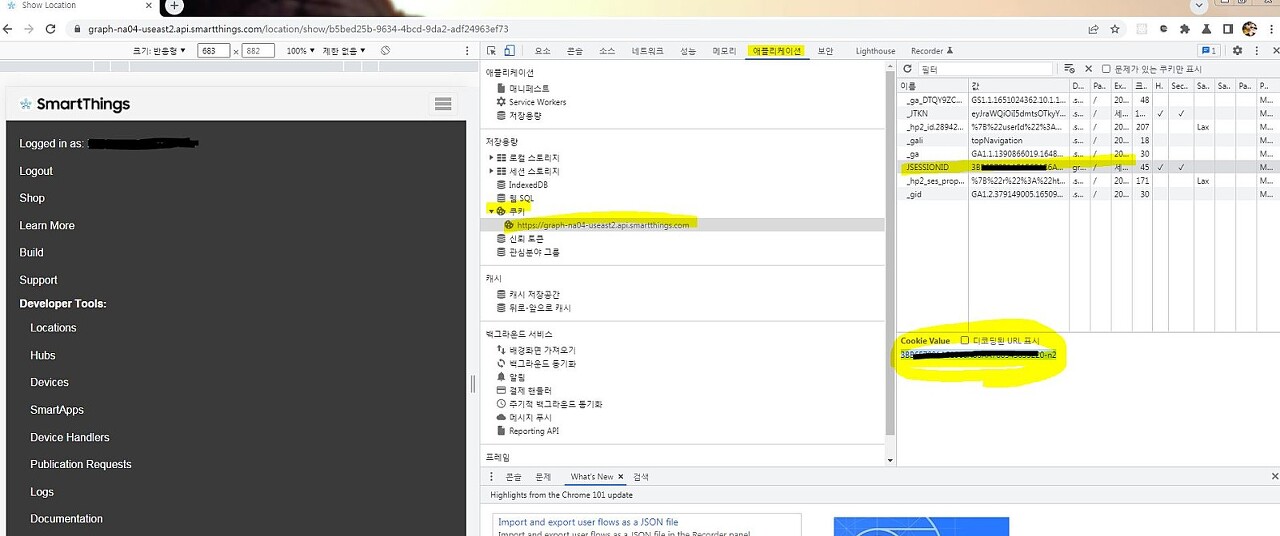This screenshot has width=1280, height=536.
Task: Switch to the 콘솔 DevTools tab
Action: coord(574,51)
